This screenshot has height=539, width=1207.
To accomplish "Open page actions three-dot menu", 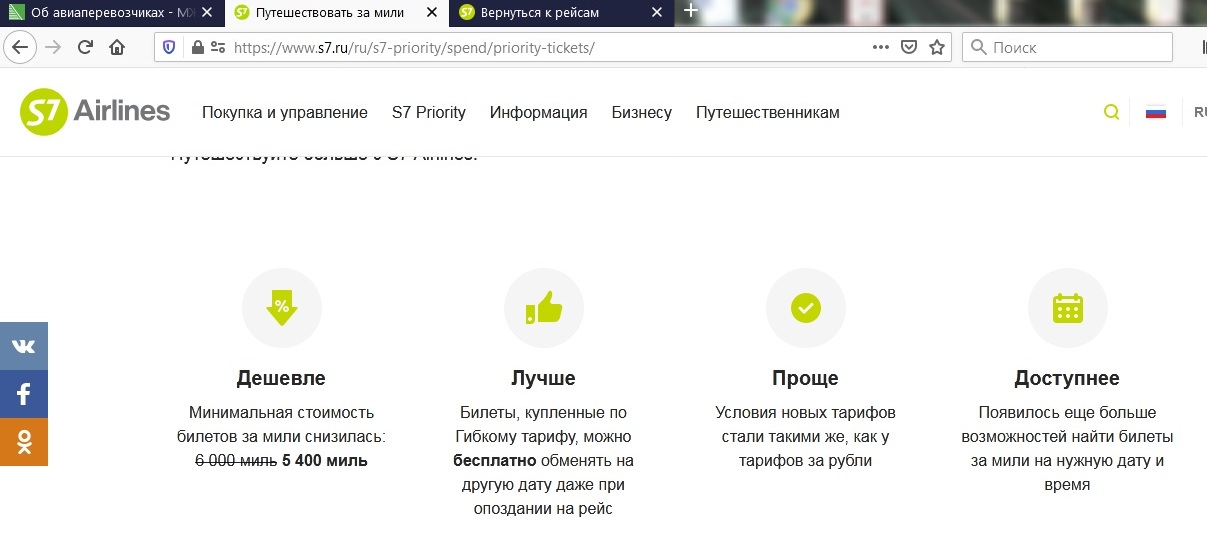I will pyautogui.click(x=880, y=47).
